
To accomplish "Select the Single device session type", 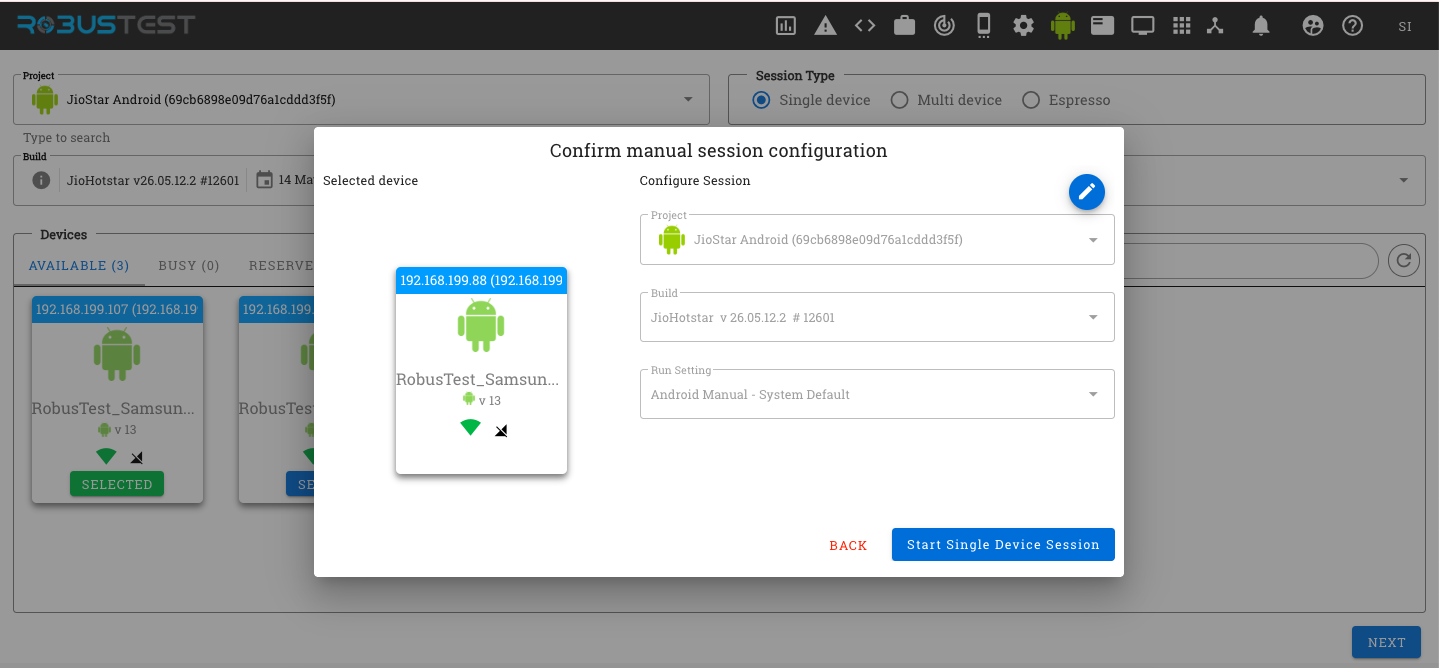I will pos(811,100).
